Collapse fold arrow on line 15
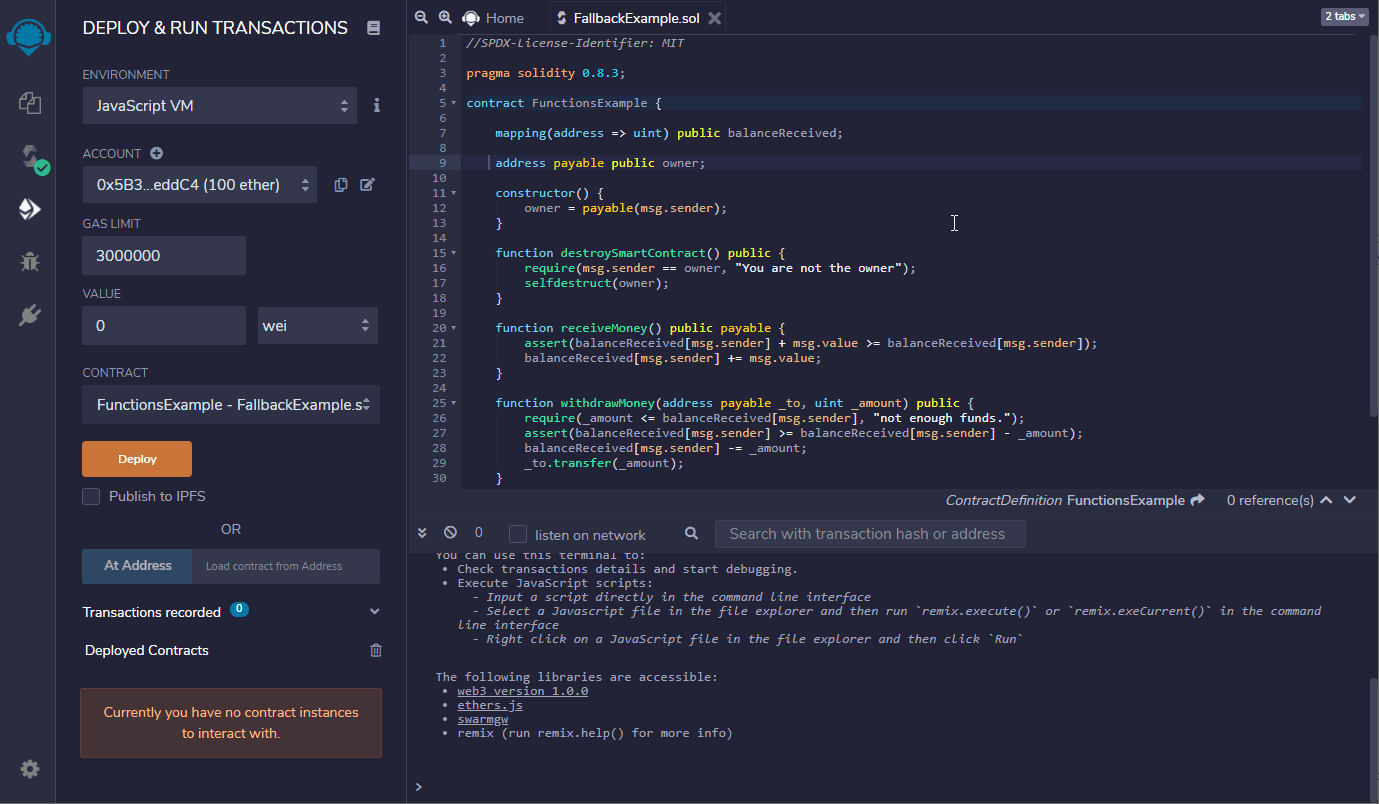The height and width of the screenshot is (804, 1379). tap(454, 253)
